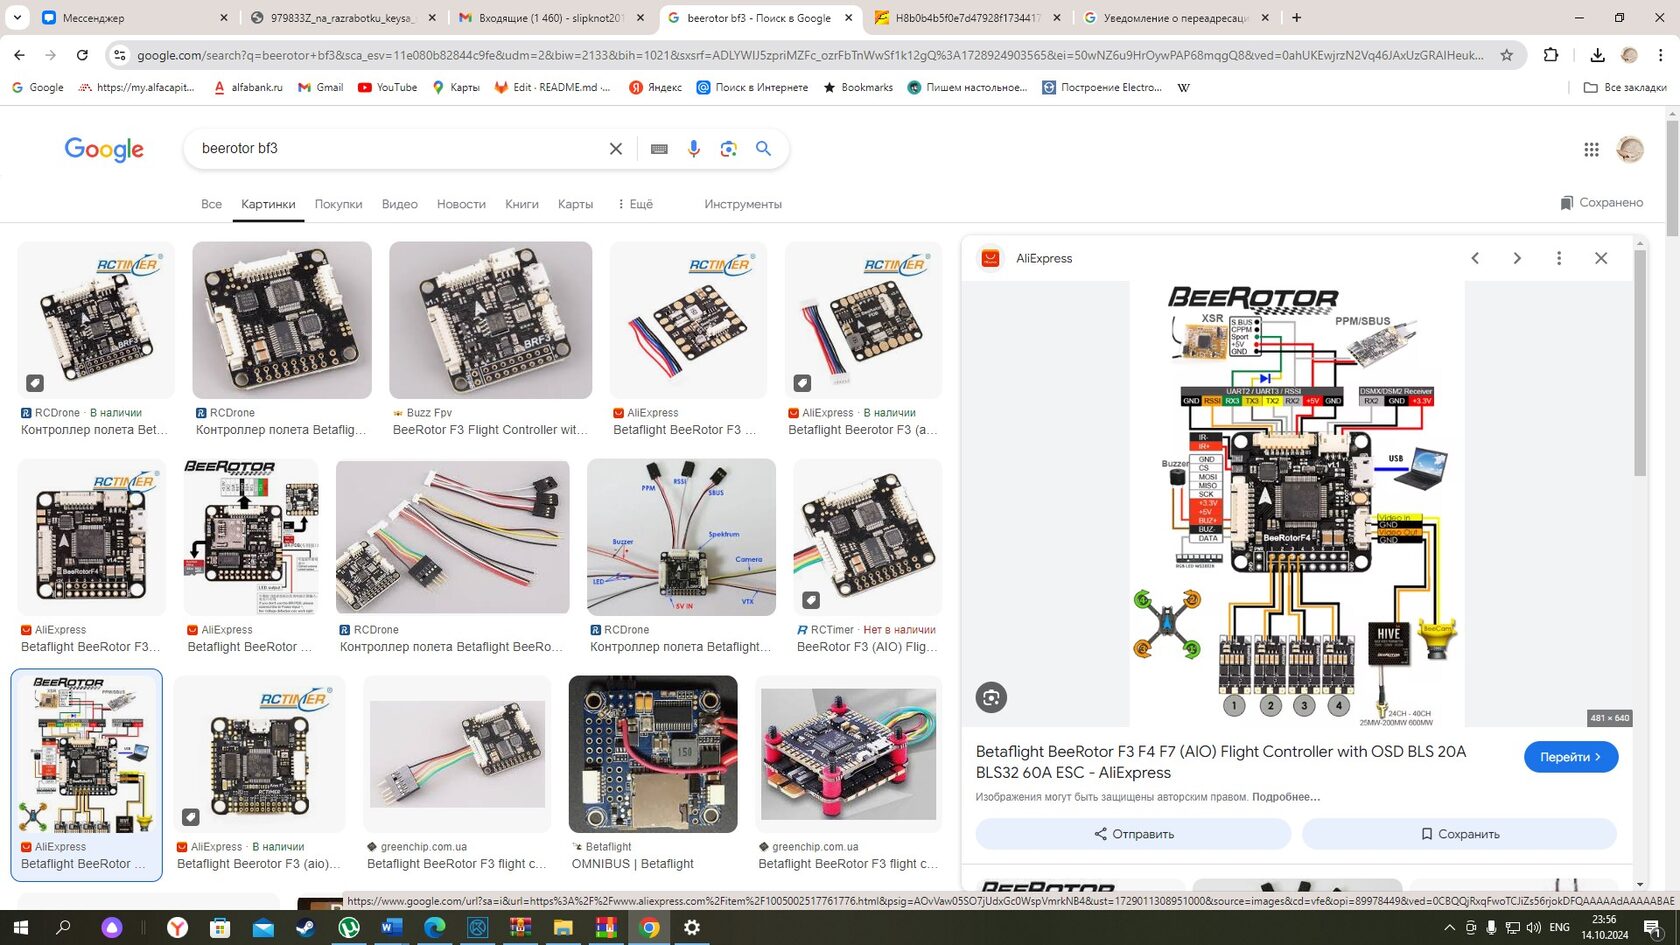Open the Bookmarks bookmark bar item
1680x945 pixels.
tap(858, 88)
